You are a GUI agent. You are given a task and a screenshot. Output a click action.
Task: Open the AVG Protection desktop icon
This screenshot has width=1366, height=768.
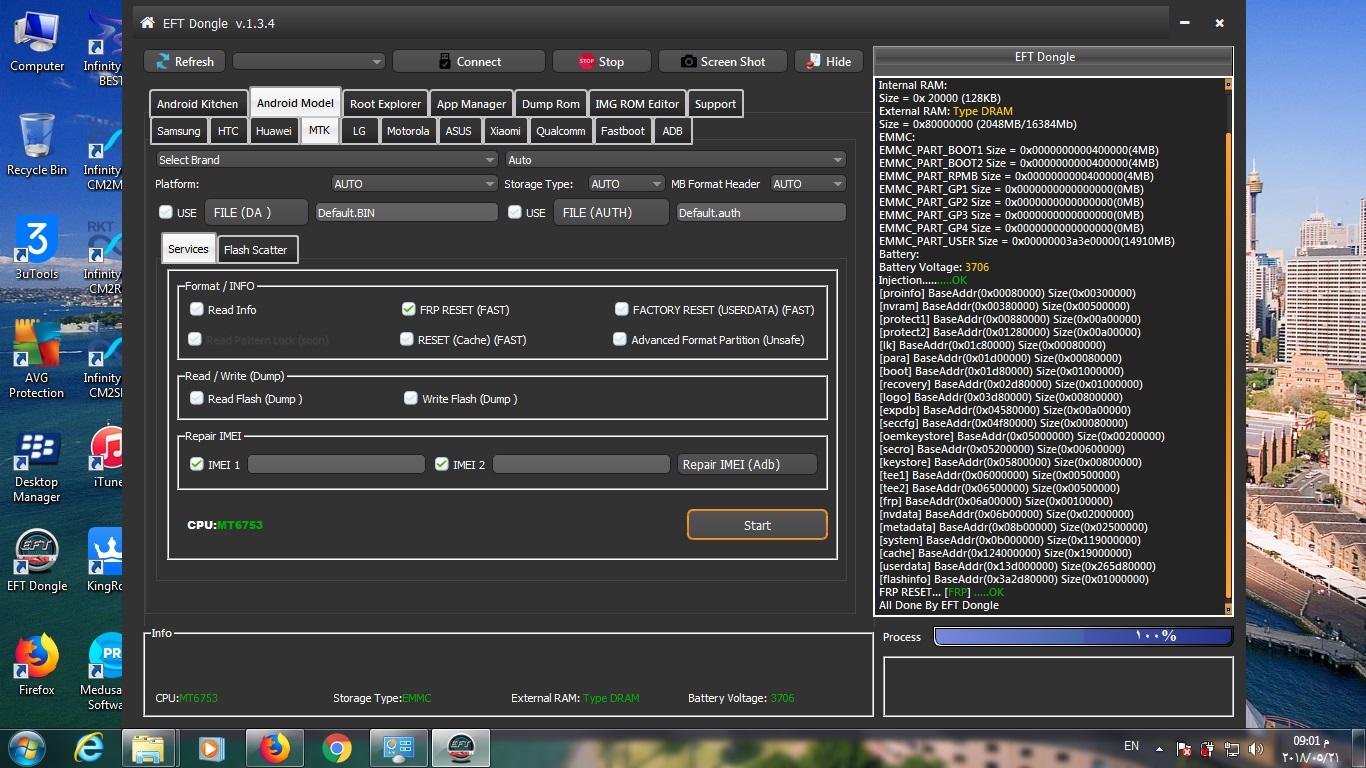point(37,360)
